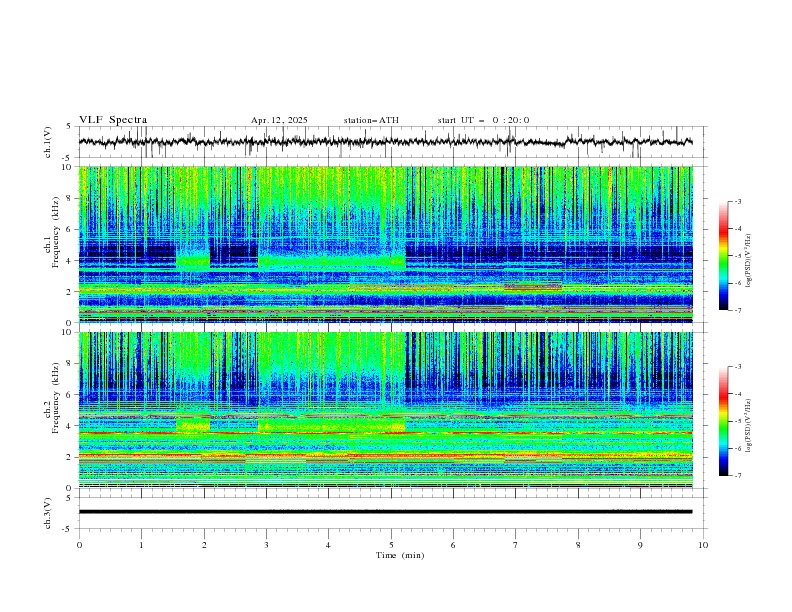
Task: Click time axis tick label "2"
Action: (204, 545)
